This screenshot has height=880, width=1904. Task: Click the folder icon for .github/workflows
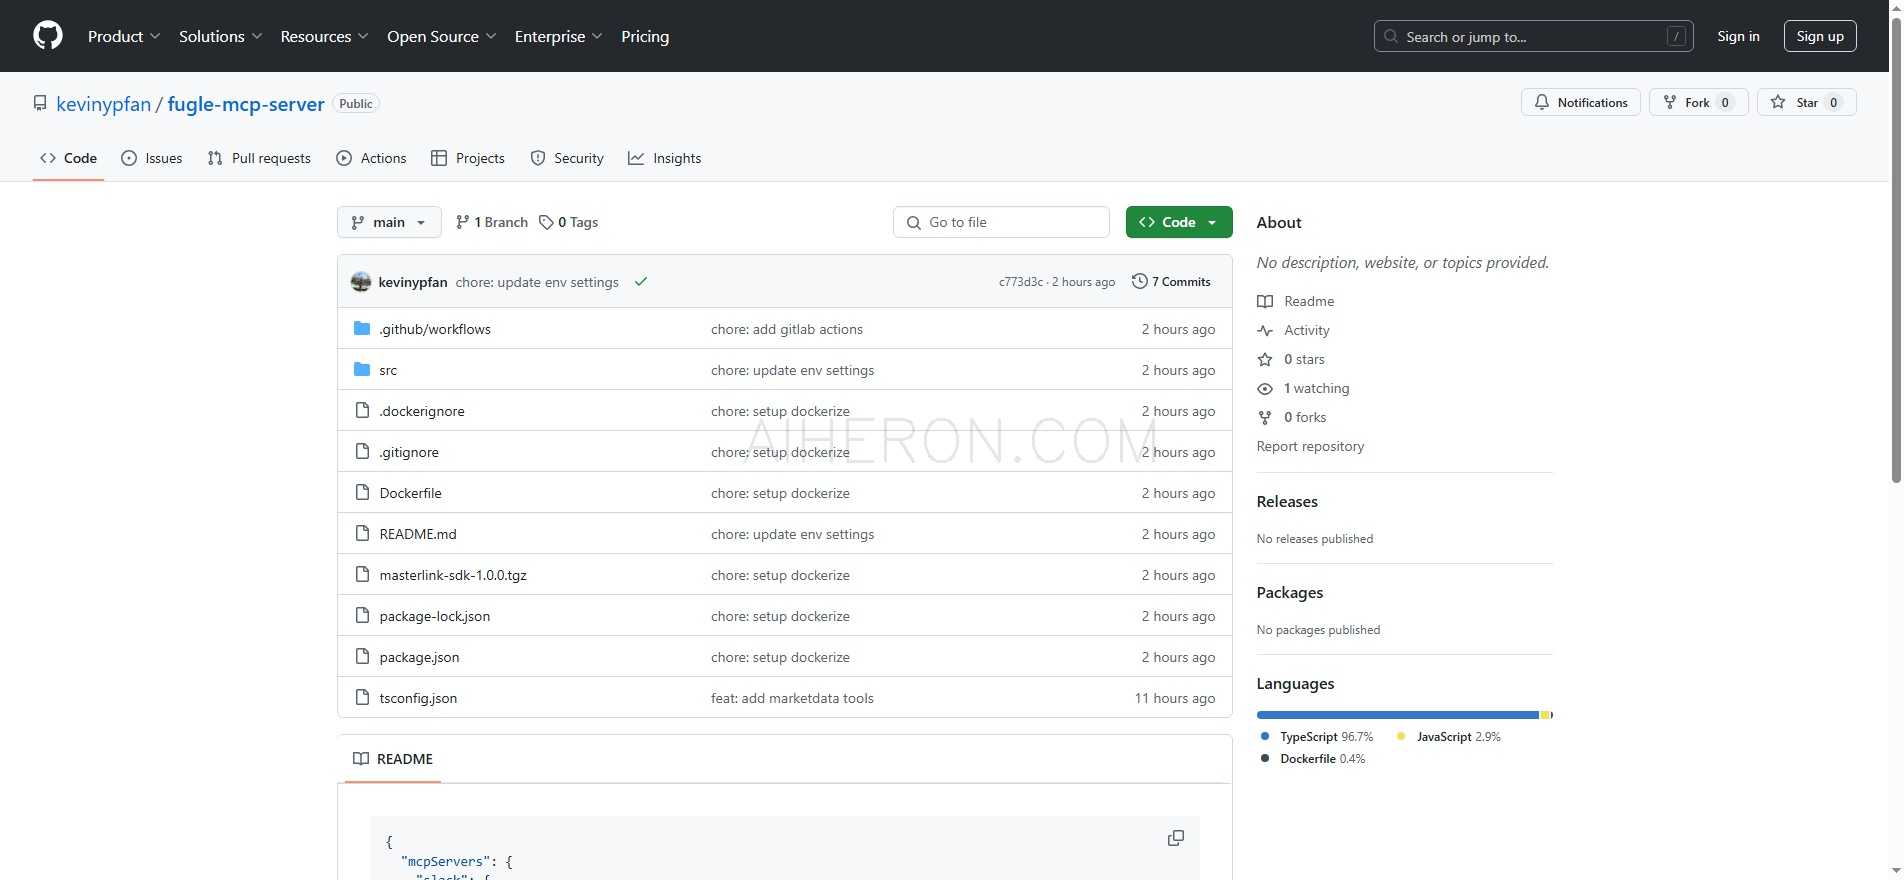click(x=362, y=329)
